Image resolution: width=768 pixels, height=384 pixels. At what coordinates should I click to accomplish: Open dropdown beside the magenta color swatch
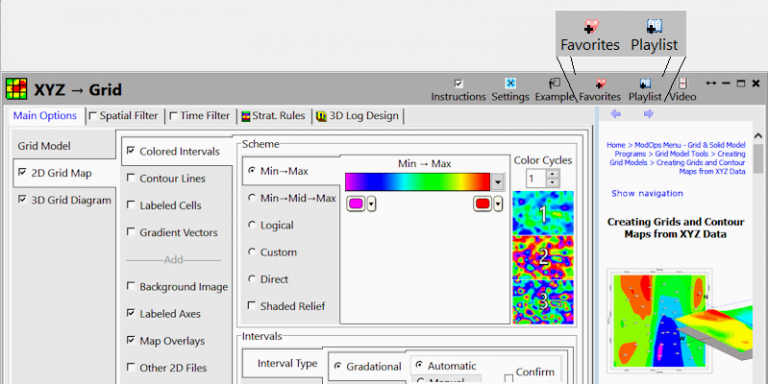pyautogui.click(x=371, y=204)
